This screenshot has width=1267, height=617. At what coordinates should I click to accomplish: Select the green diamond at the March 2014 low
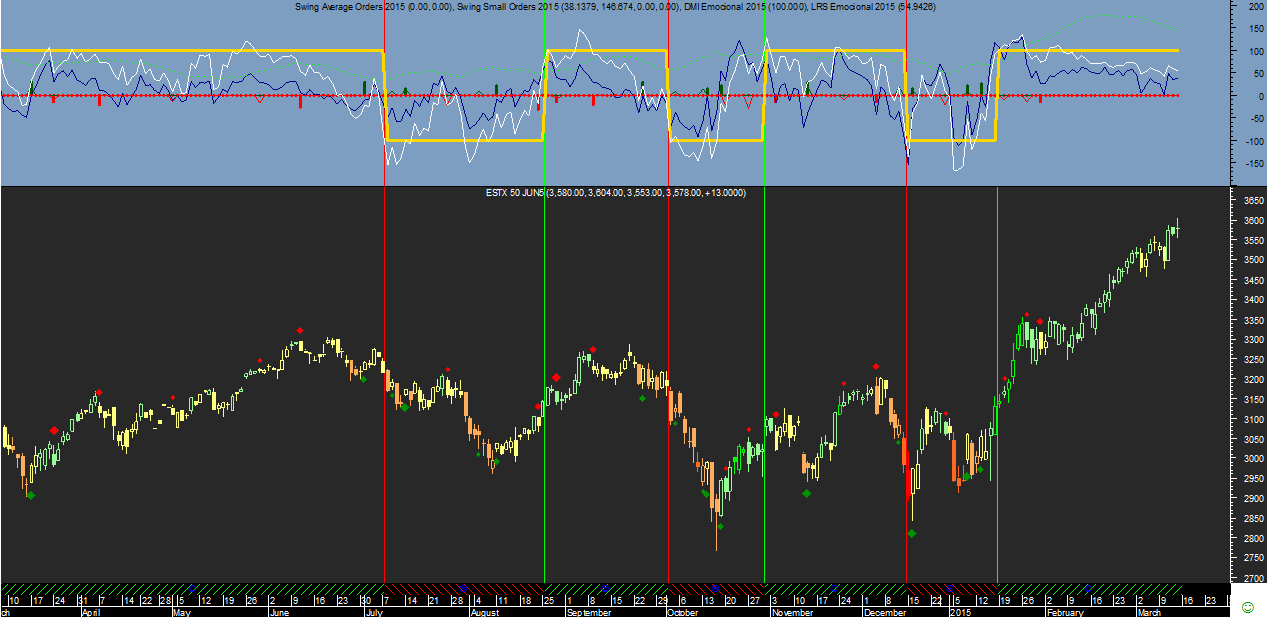[x=31, y=495]
